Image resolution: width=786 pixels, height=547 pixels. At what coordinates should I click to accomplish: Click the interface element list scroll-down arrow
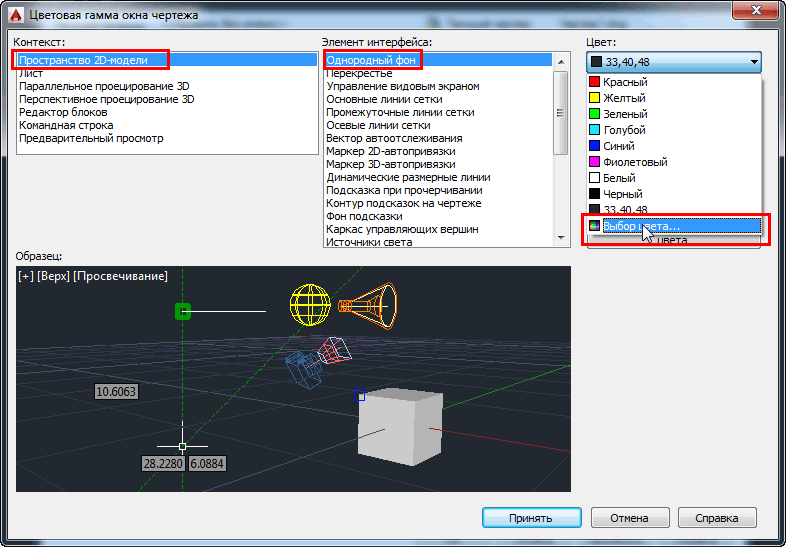coord(561,238)
